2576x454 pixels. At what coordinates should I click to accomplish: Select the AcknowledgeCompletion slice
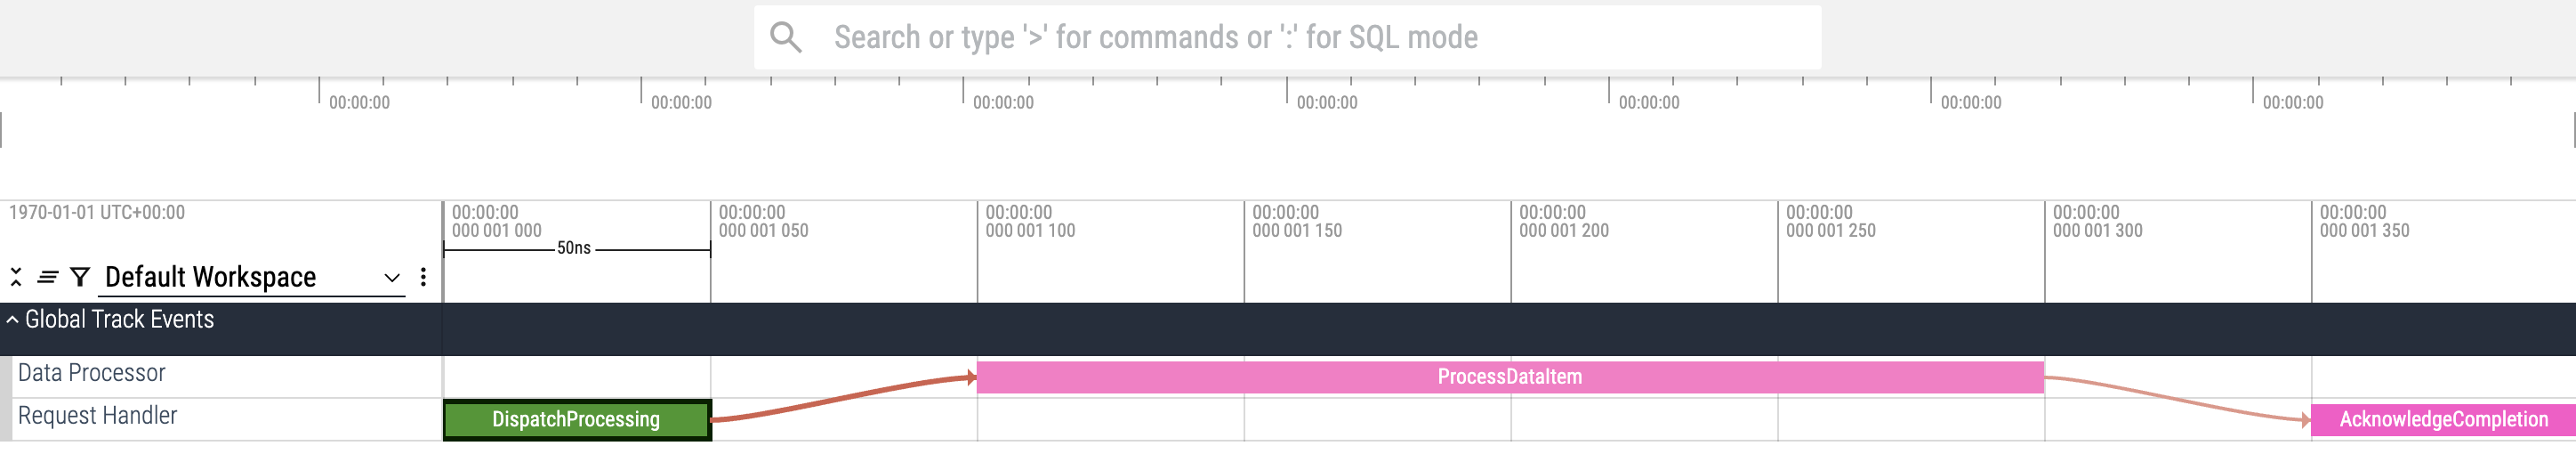[2442, 420]
